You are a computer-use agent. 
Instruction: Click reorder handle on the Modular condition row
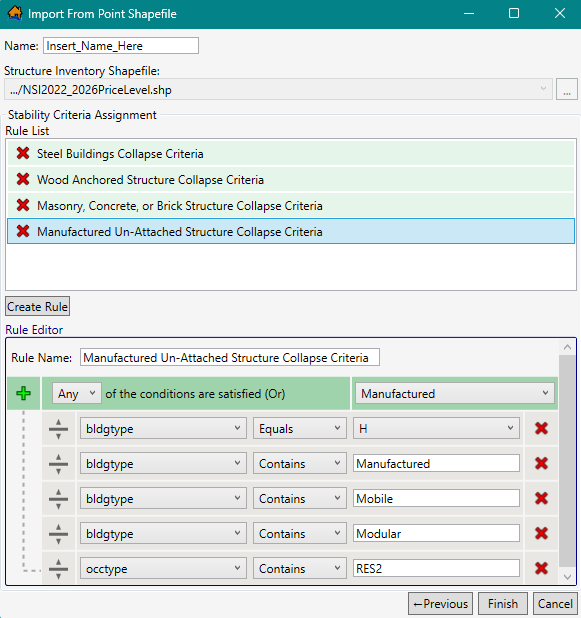(x=58, y=534)
